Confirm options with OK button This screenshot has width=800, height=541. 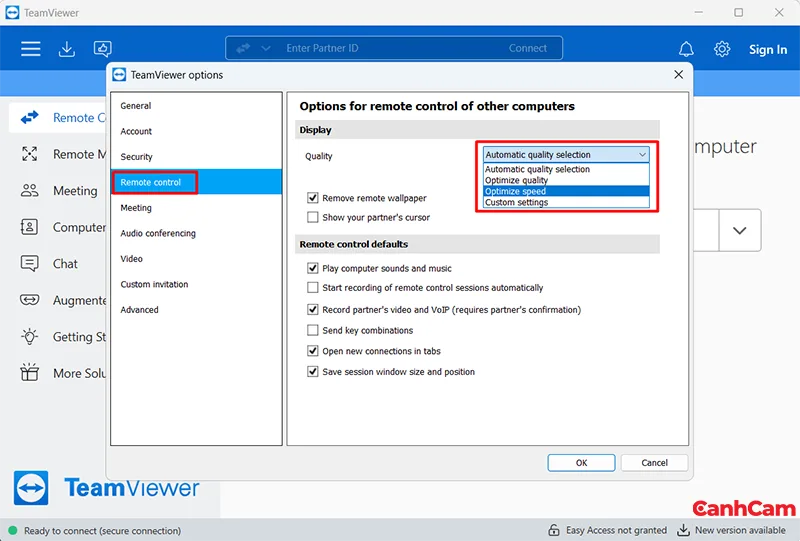[x=581, y=463]
